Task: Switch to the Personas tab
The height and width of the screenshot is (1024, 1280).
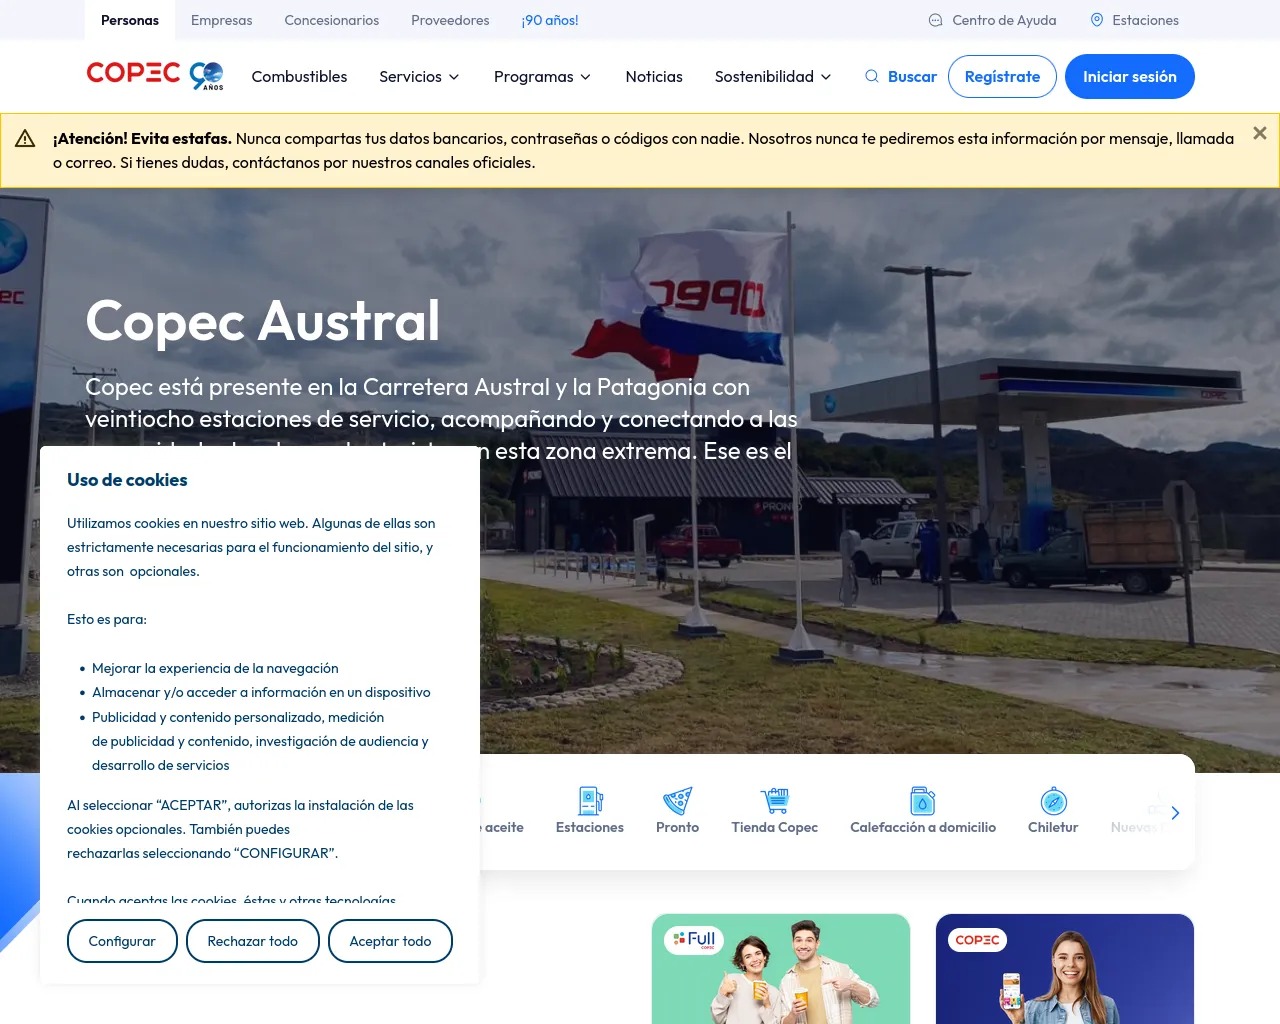Action: 130,20
